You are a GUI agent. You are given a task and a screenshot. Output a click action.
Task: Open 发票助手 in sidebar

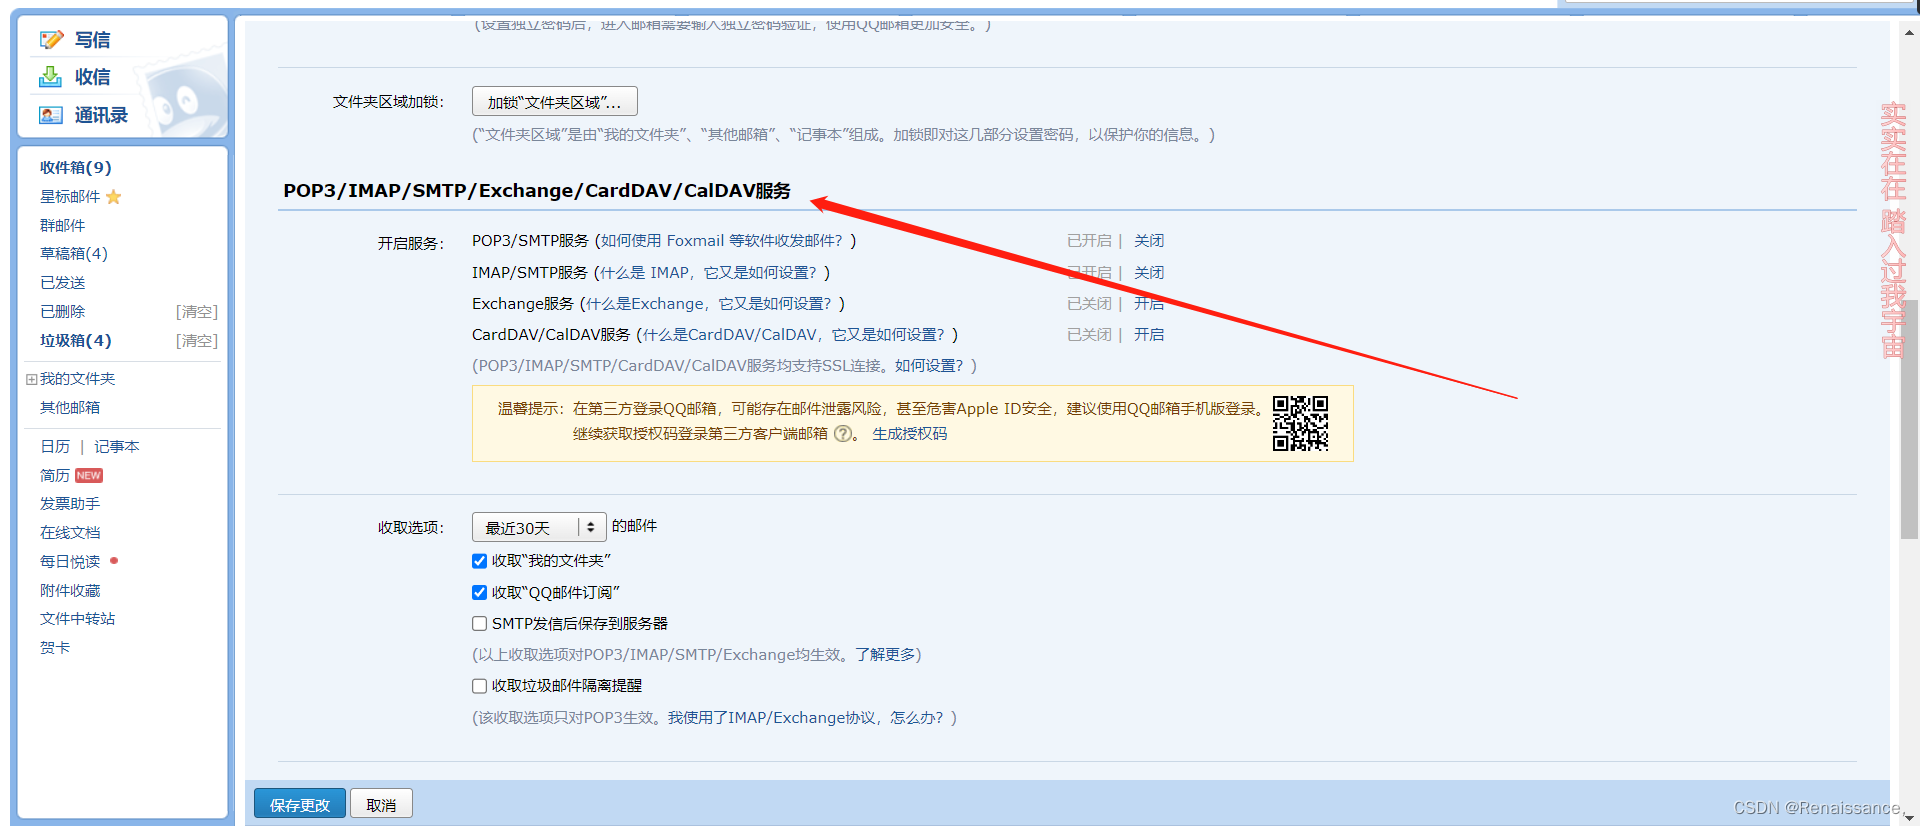coord(70,504)
